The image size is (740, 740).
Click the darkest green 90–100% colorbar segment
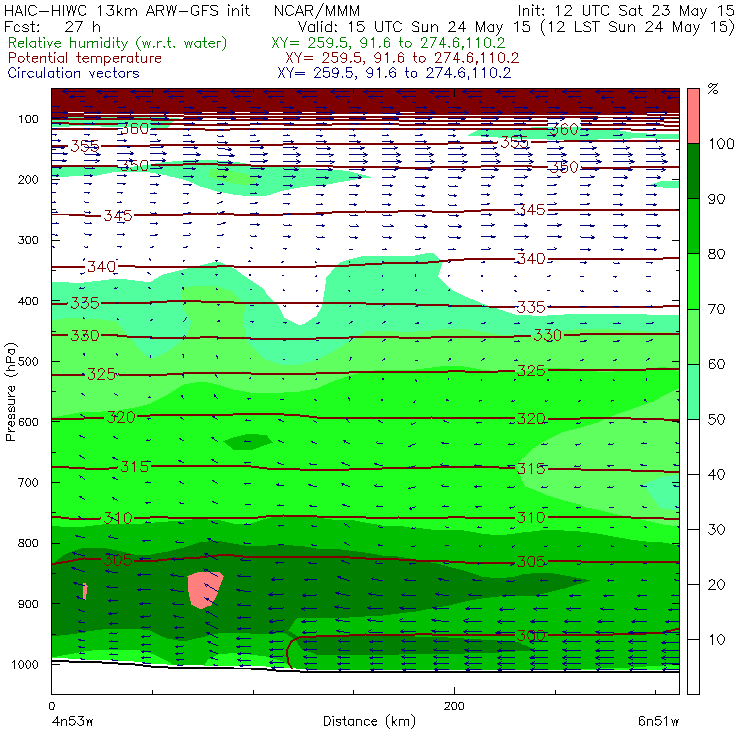point(693,171)
